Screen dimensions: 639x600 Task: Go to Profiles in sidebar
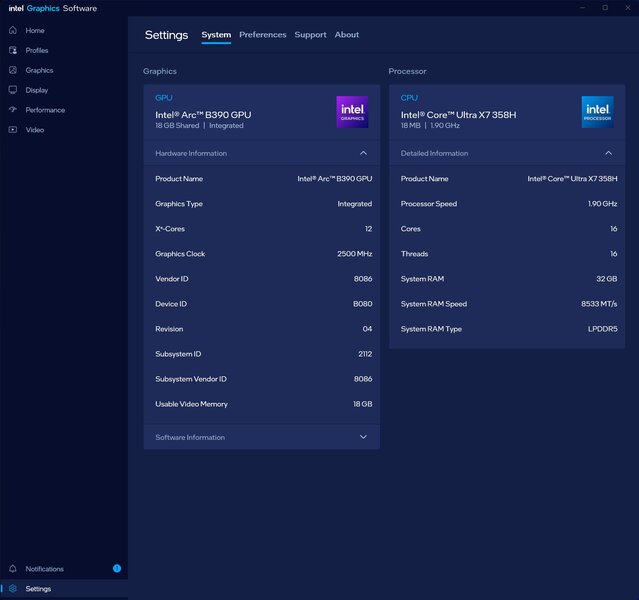pos(37,51)
